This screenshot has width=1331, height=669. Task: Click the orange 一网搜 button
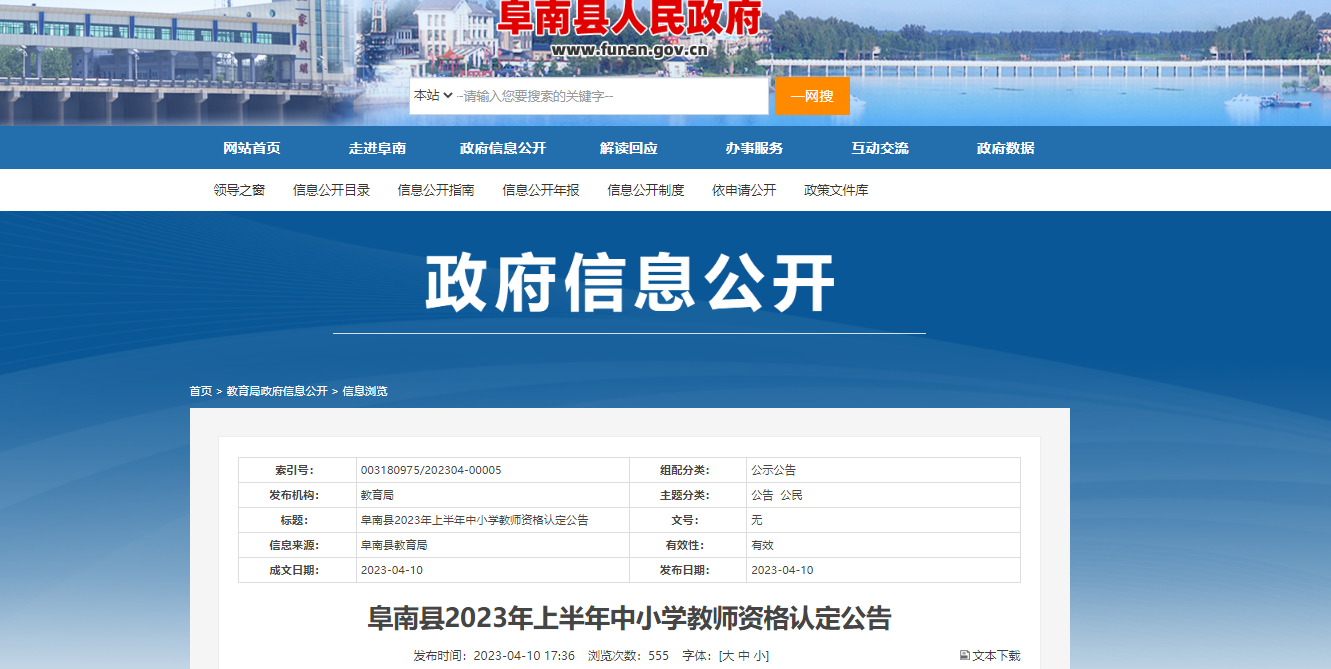[x=812, y=96]
